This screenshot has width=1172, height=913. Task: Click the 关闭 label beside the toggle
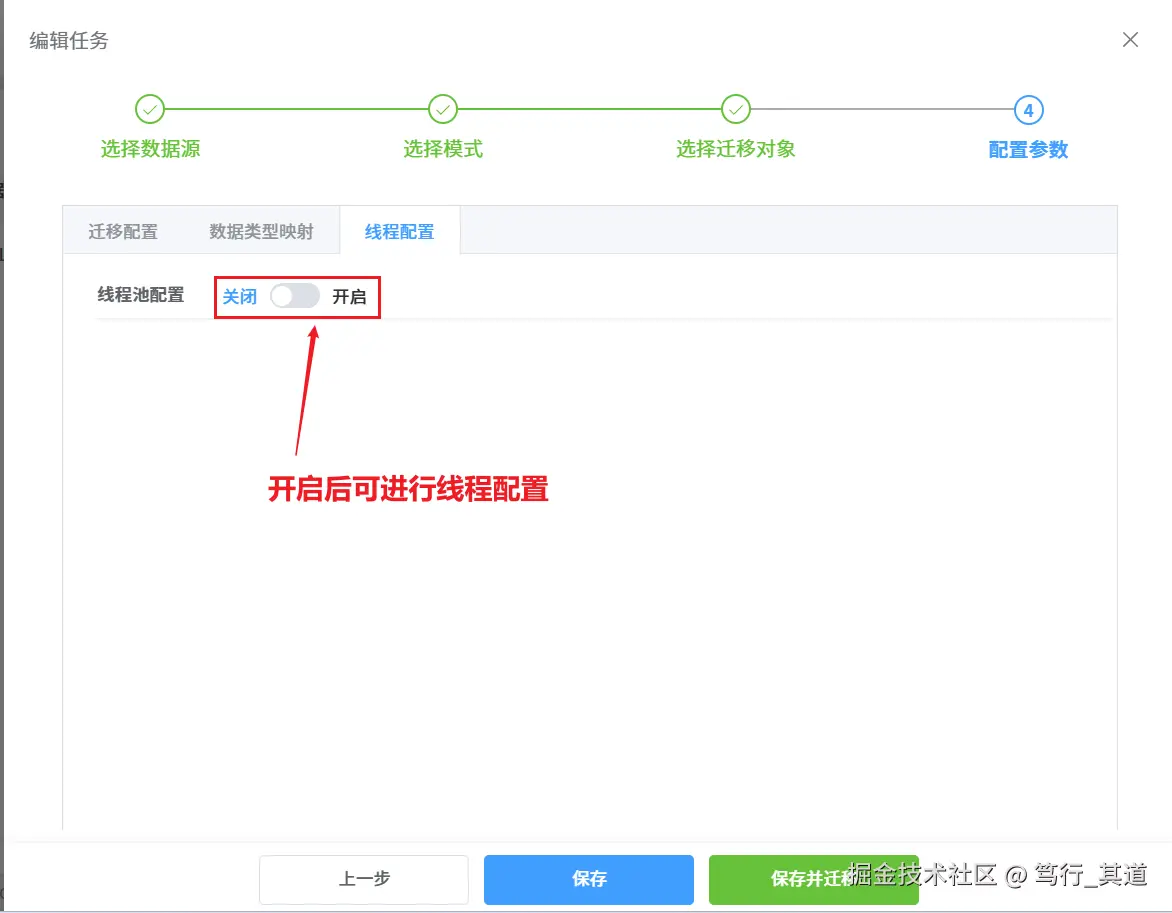239,295
